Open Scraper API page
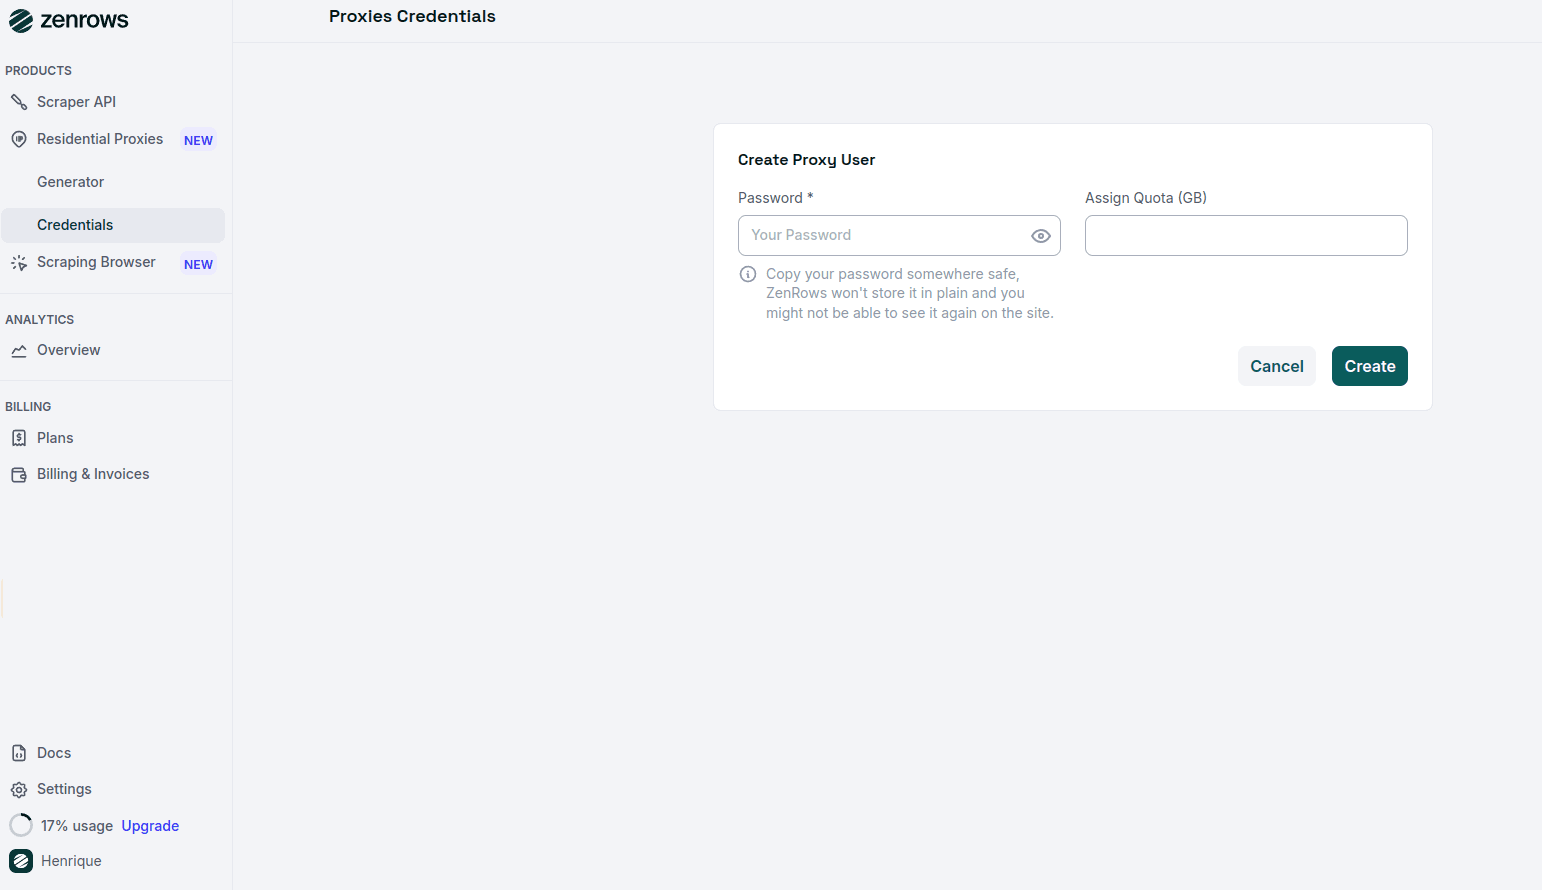Screen dimensions: 1542x890 click(76, 102)
